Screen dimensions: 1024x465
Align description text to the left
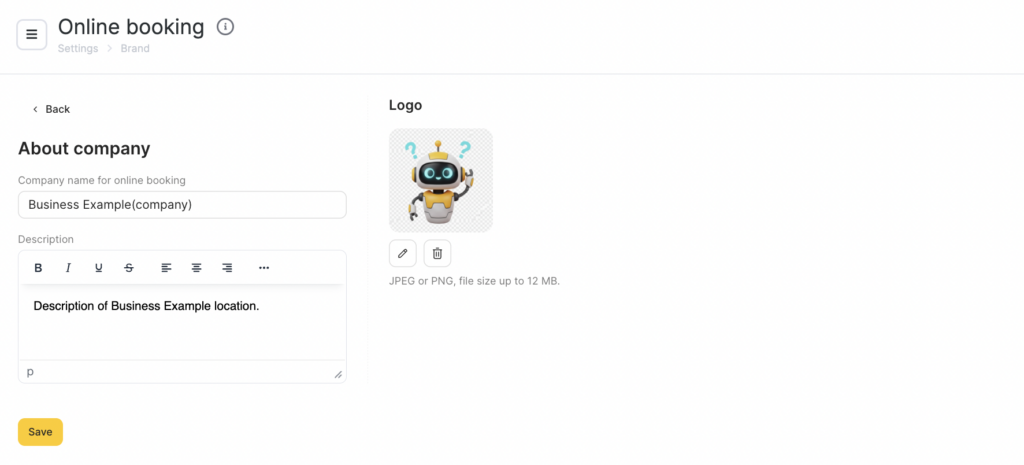click(167, 268)
